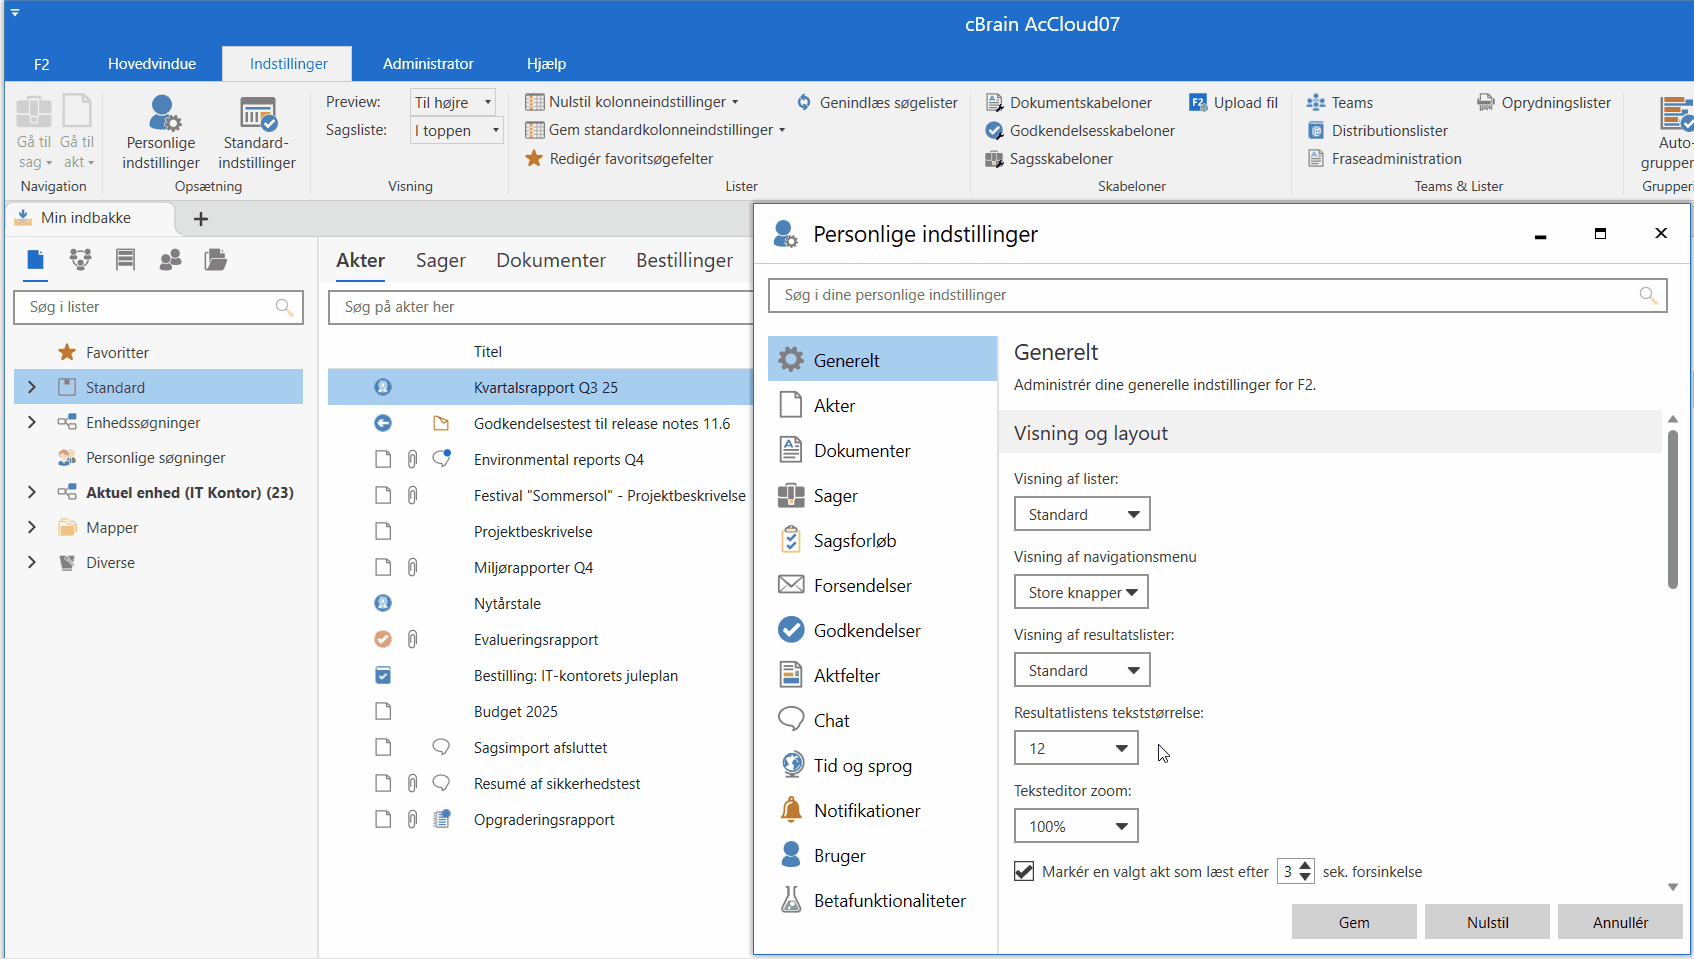Screen dimensions: 1694x959
Task: Select Notifikationer in the settings sidebar
Action: (866, 811)
